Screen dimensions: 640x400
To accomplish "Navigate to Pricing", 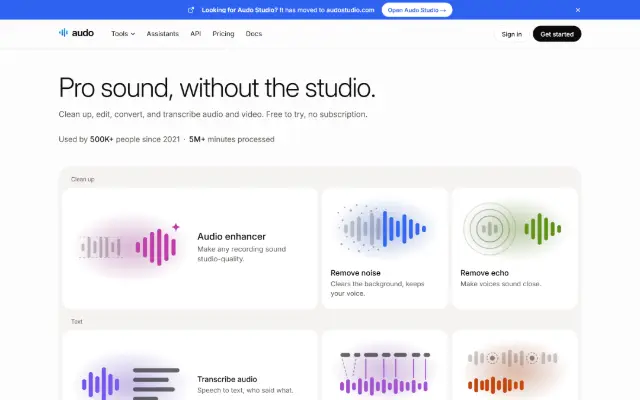I will pos(223,34).
